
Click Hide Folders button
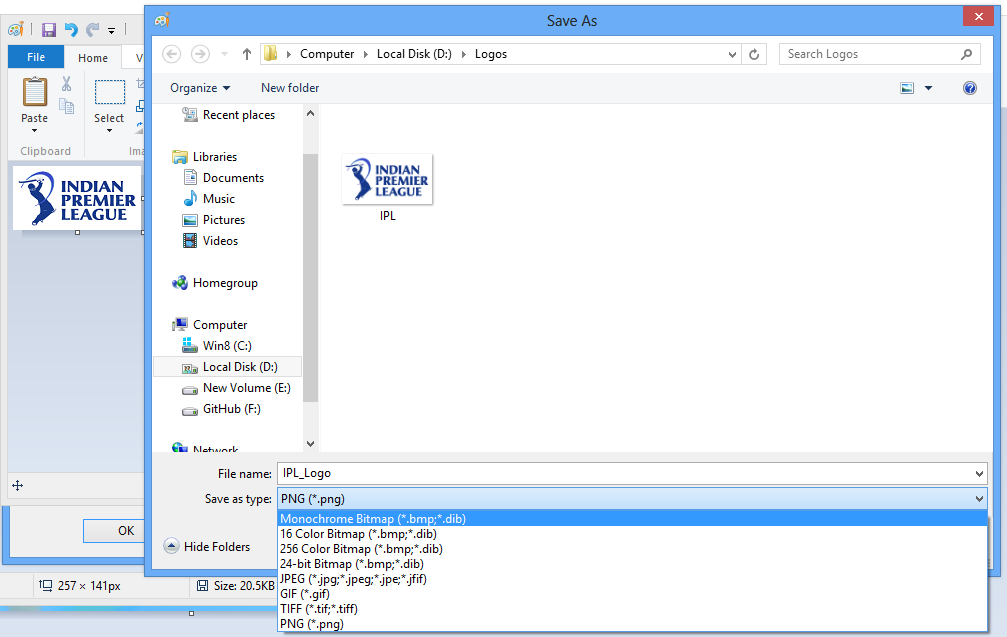pos(208,547)
